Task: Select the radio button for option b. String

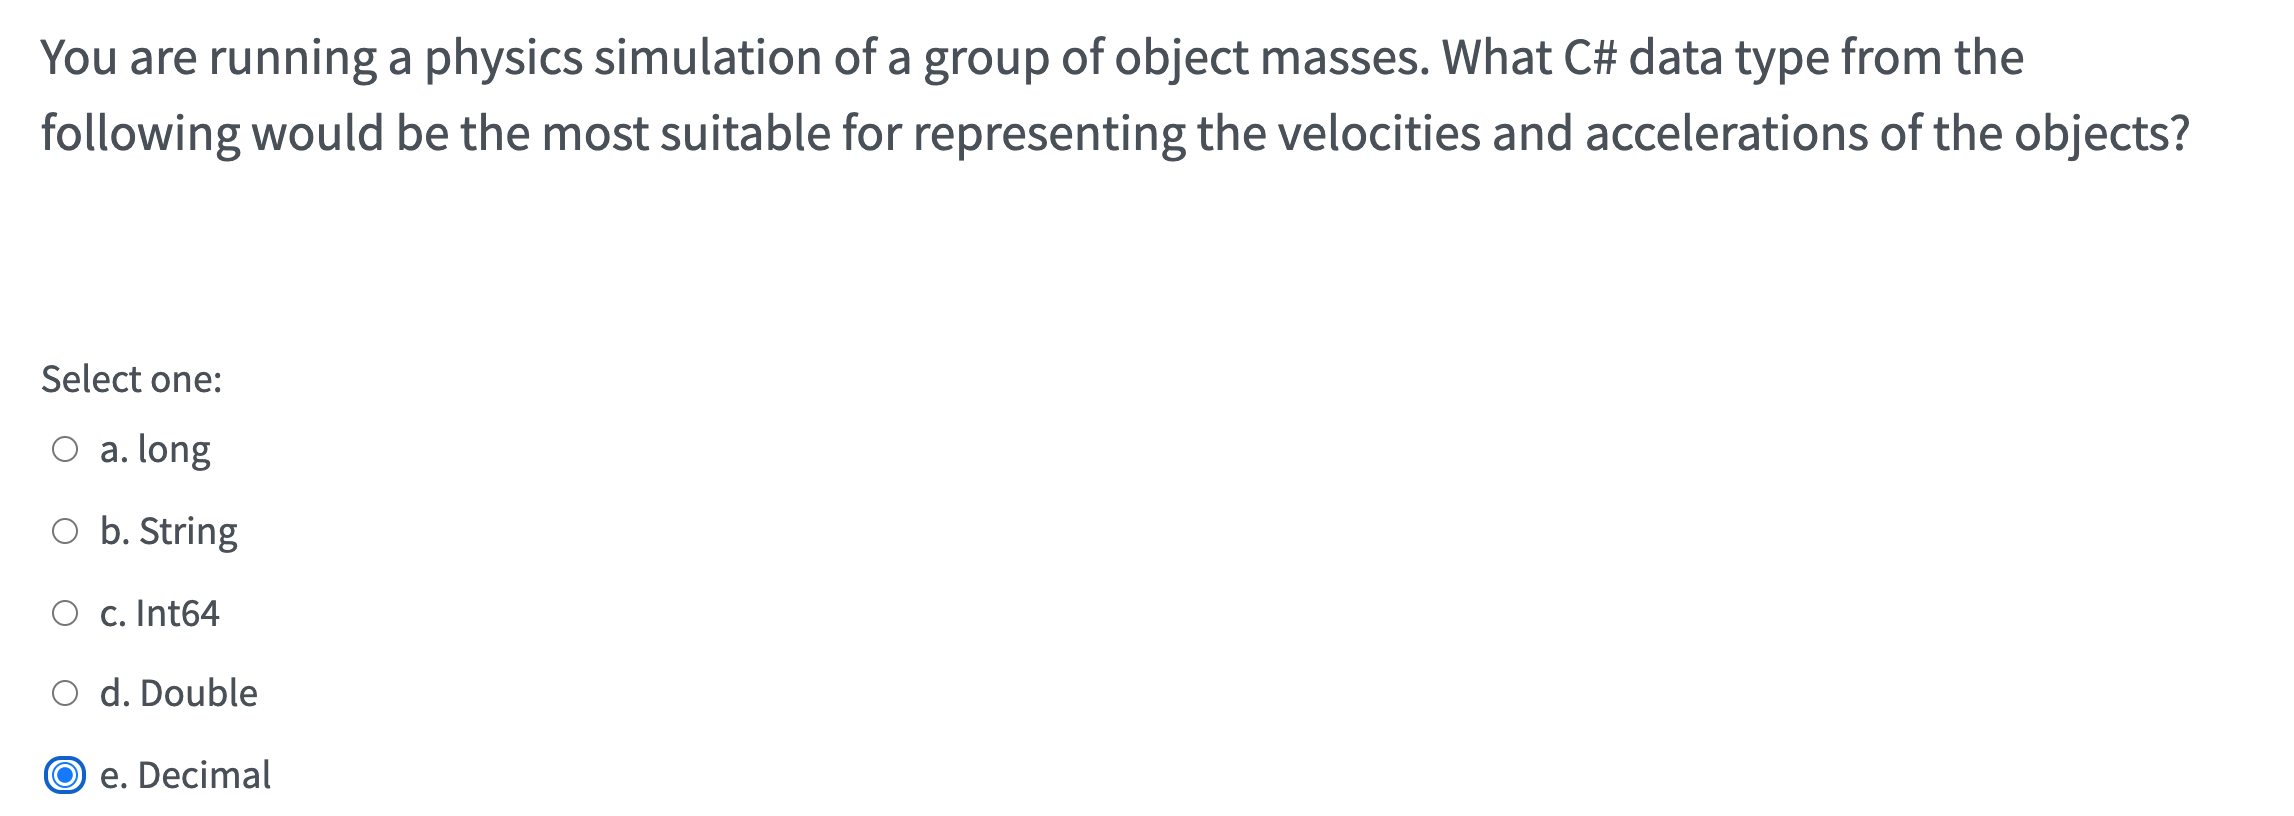Action: [x=66, y=531]
